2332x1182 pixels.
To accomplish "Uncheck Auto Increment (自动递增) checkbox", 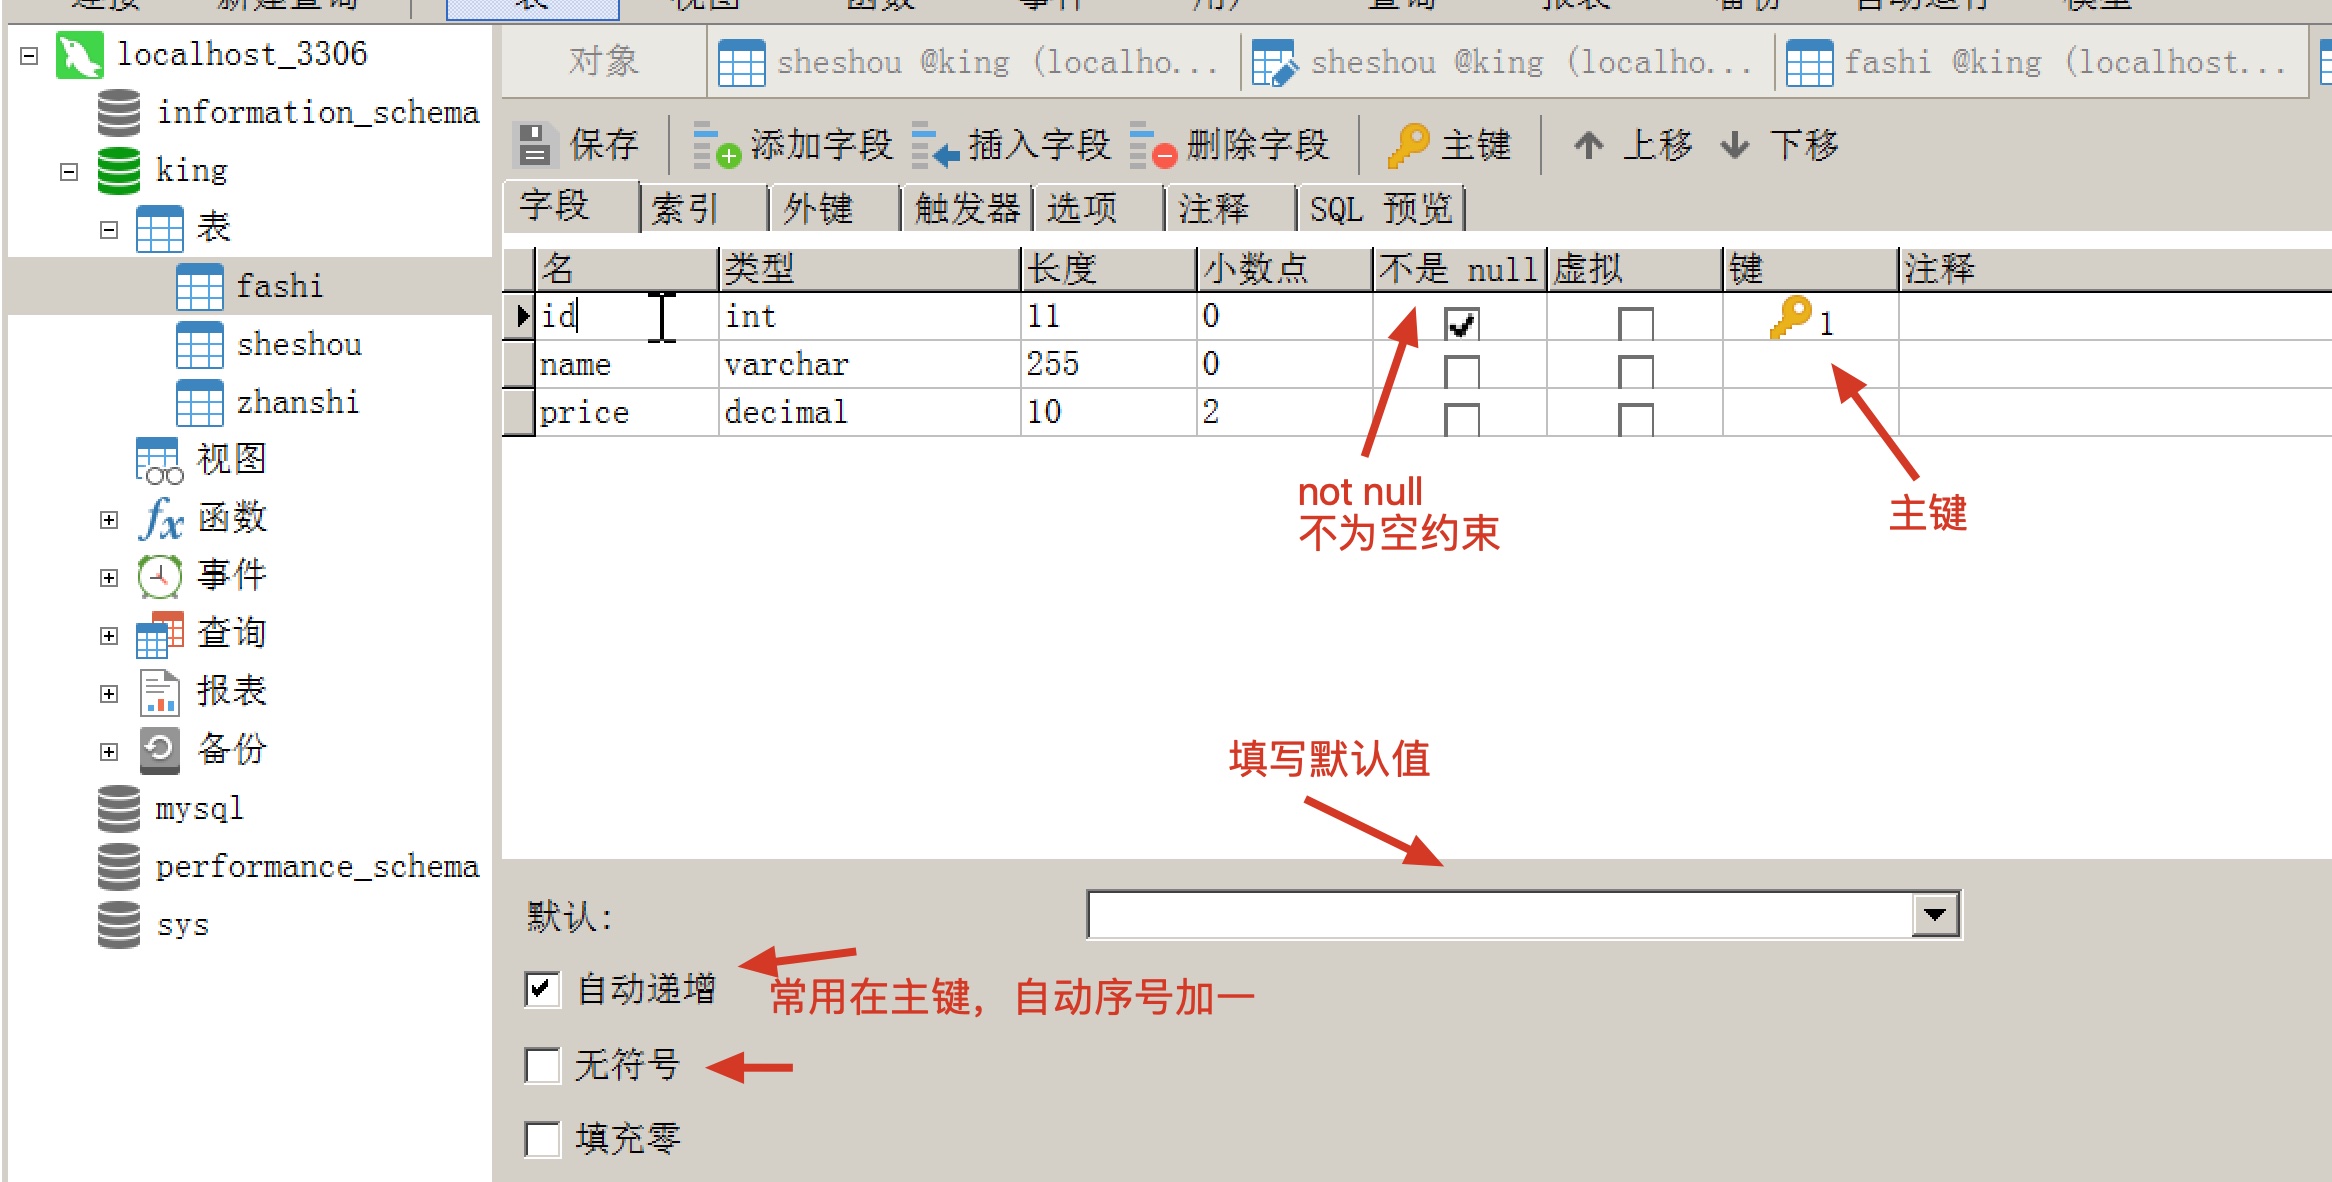I will coord(542,990).
